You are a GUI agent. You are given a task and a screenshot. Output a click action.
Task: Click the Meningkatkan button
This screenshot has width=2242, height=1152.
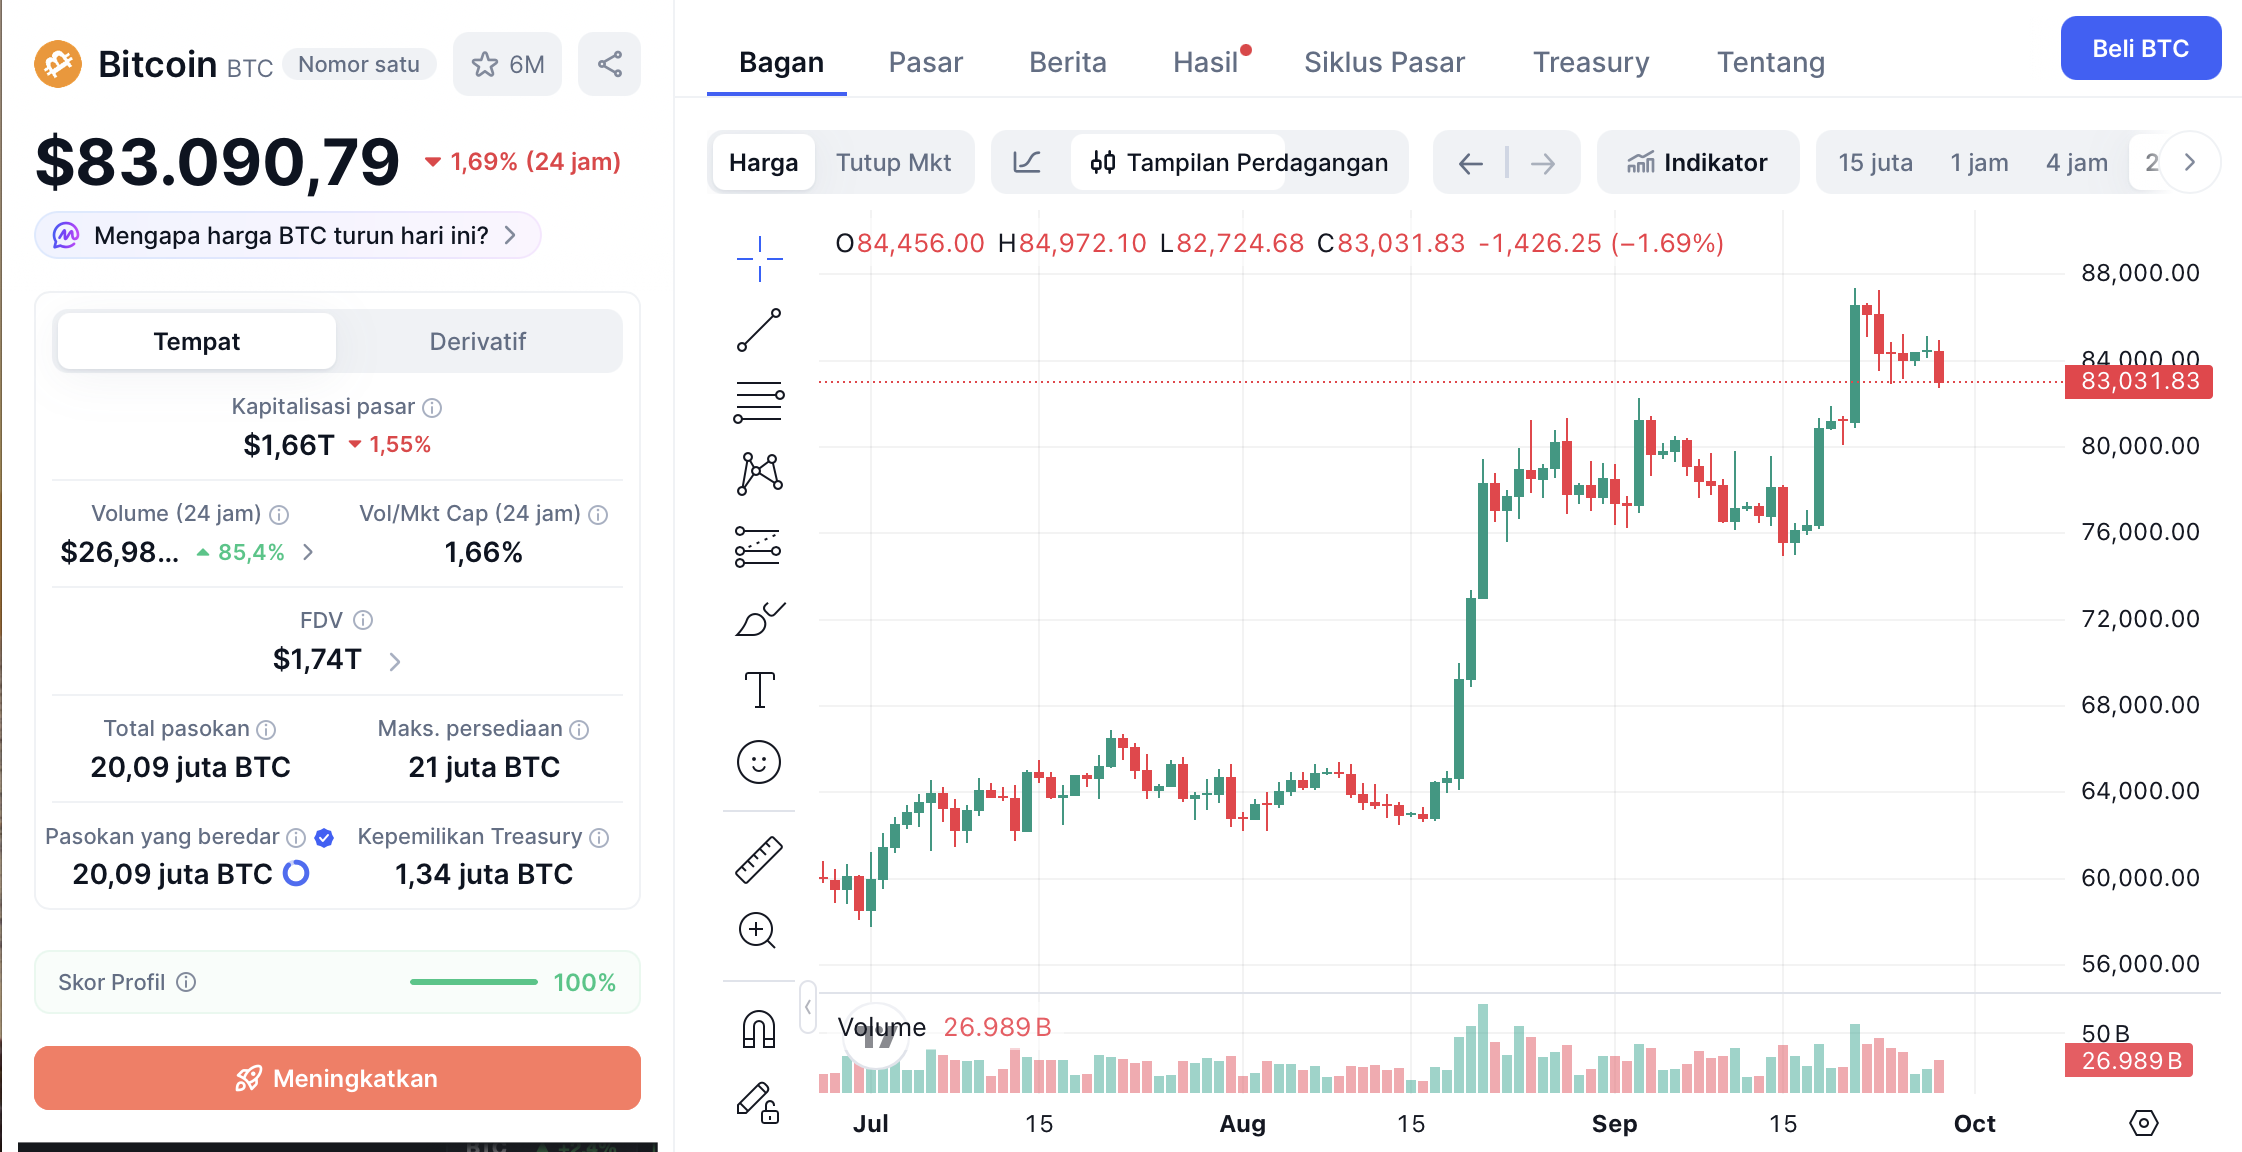[x=337, y=1078]
